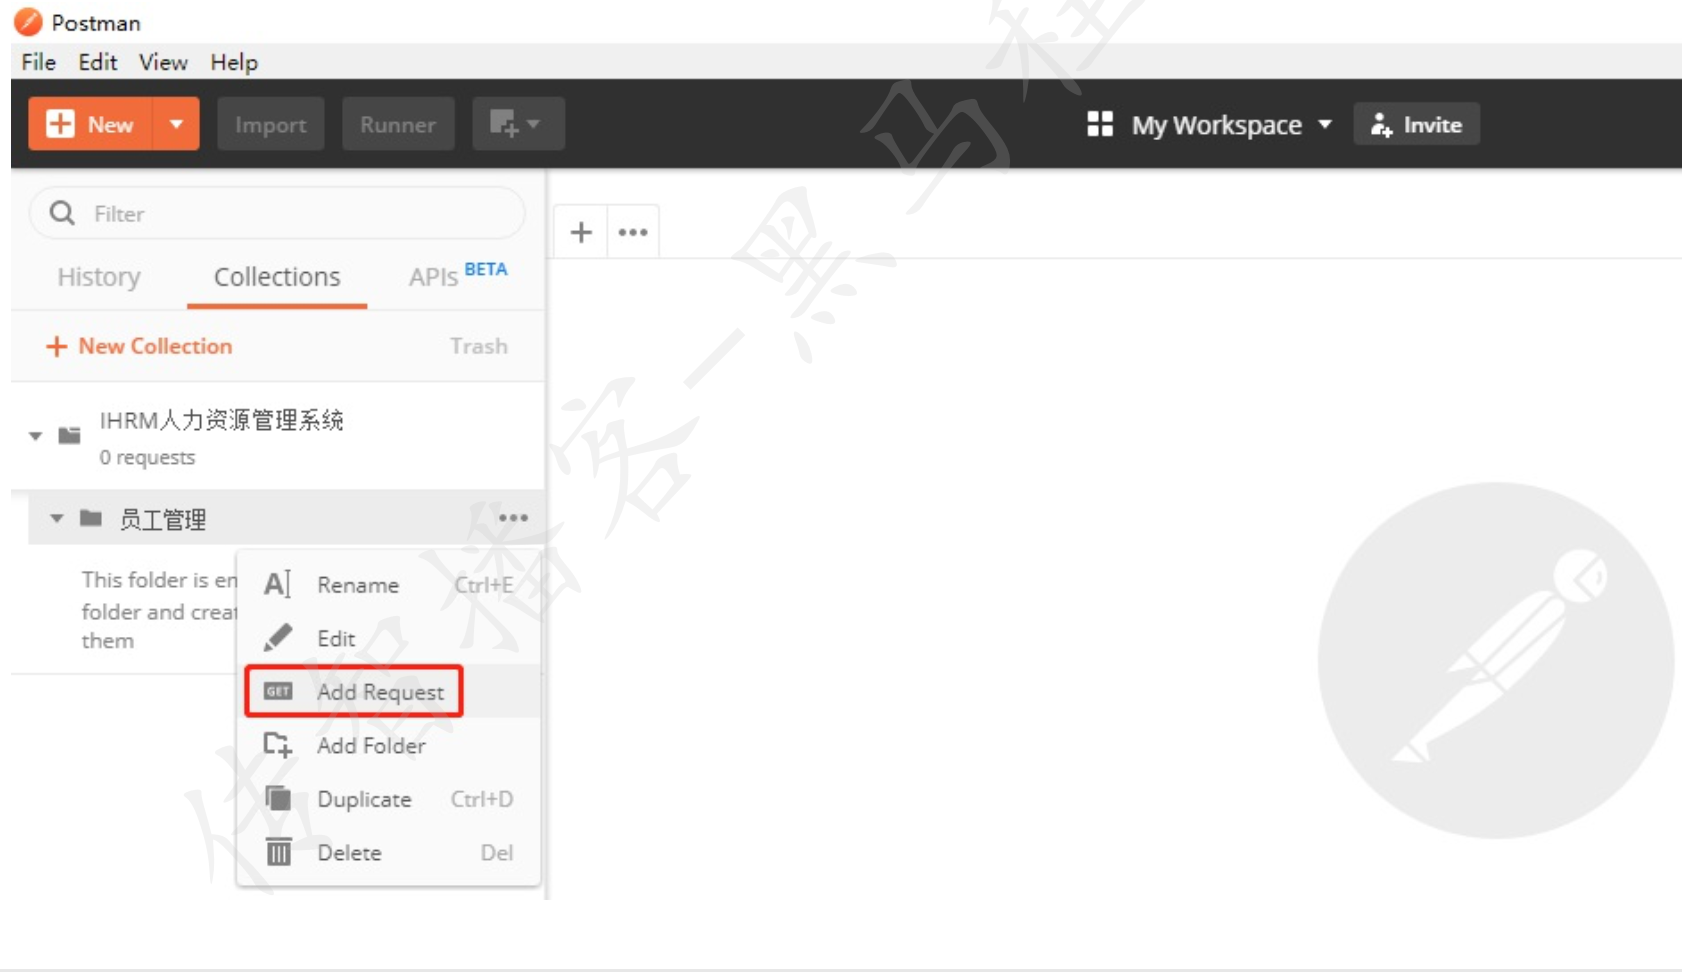
Task: Switch to the APIs BETA tab
Action: pos(458,275)
